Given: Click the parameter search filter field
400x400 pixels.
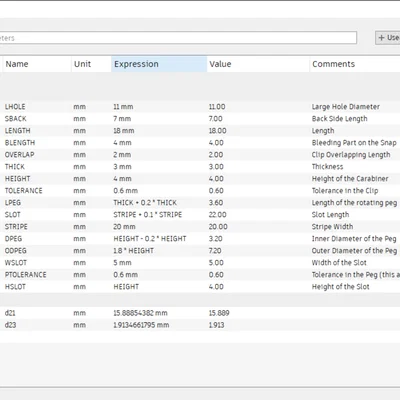Looking at the screenshot, I should pyautogui.click(x=178, y=38).
